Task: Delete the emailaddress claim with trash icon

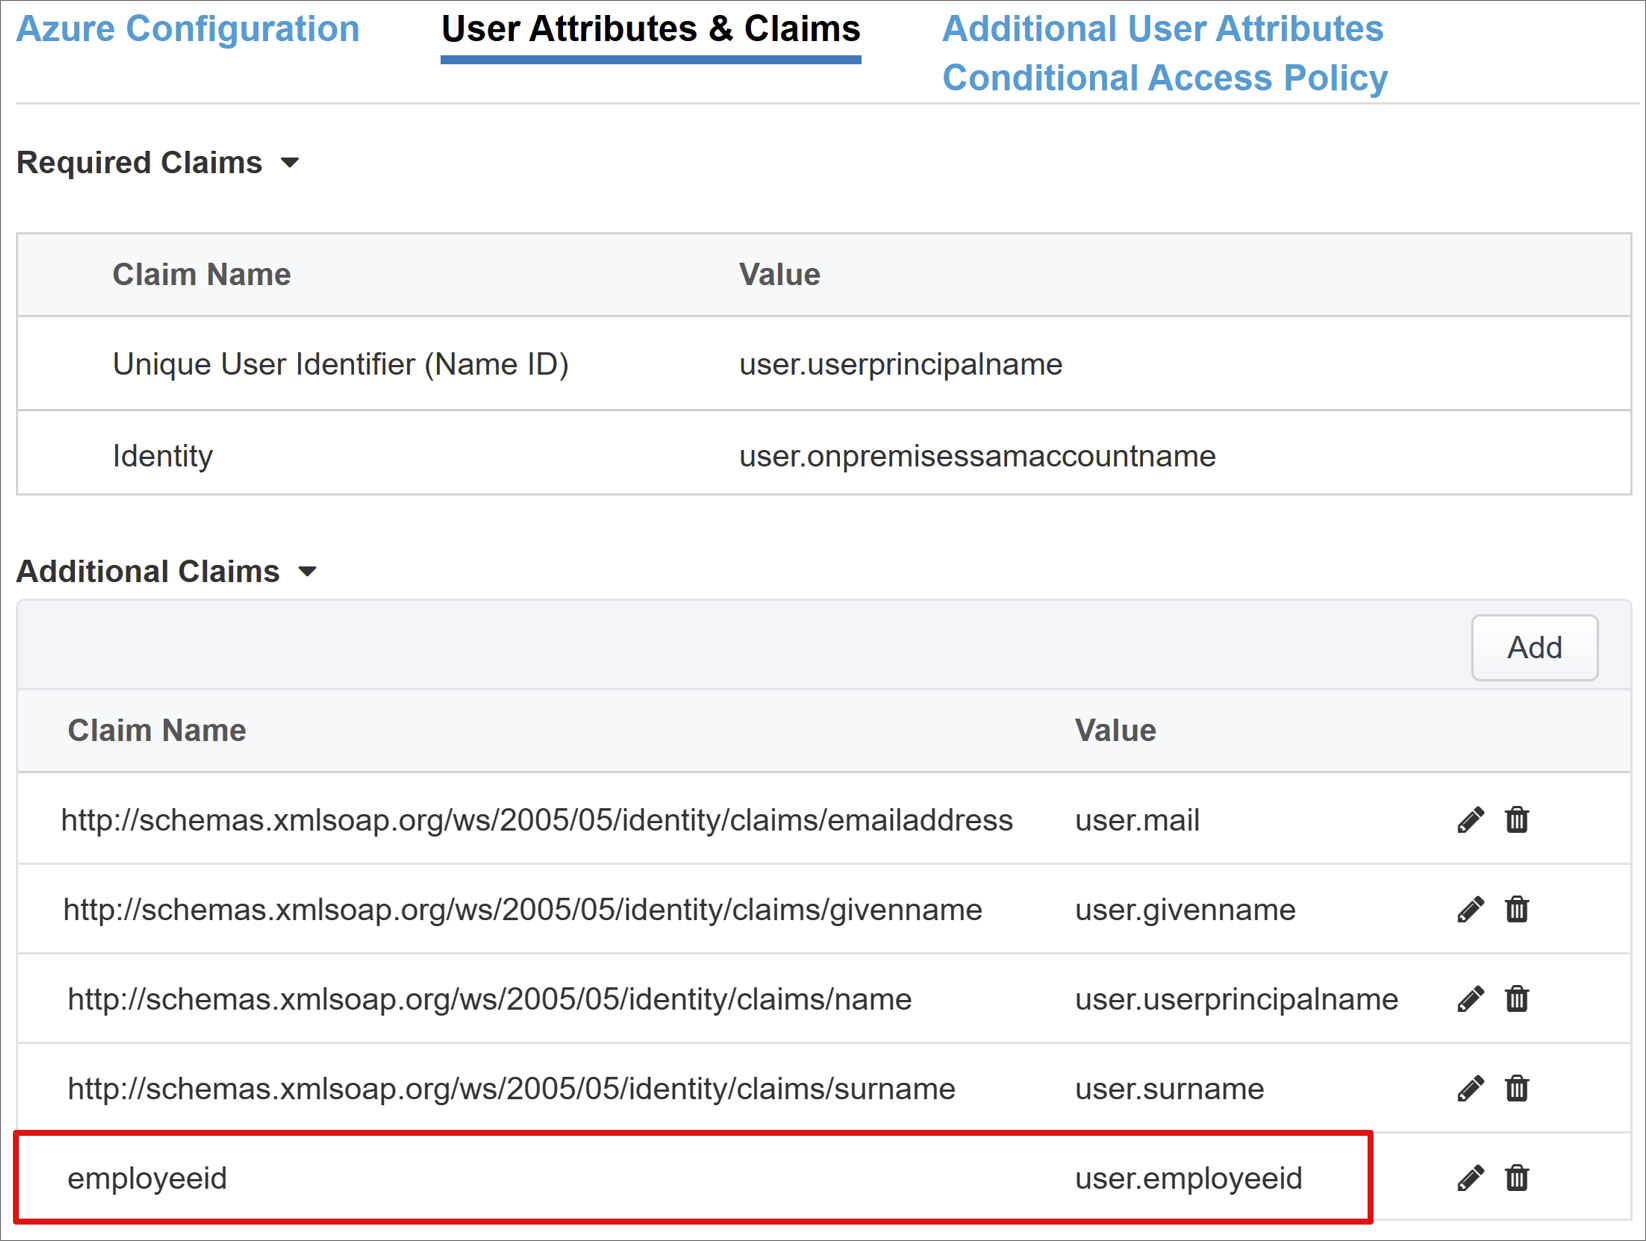Action: (x=1516, y=820)
